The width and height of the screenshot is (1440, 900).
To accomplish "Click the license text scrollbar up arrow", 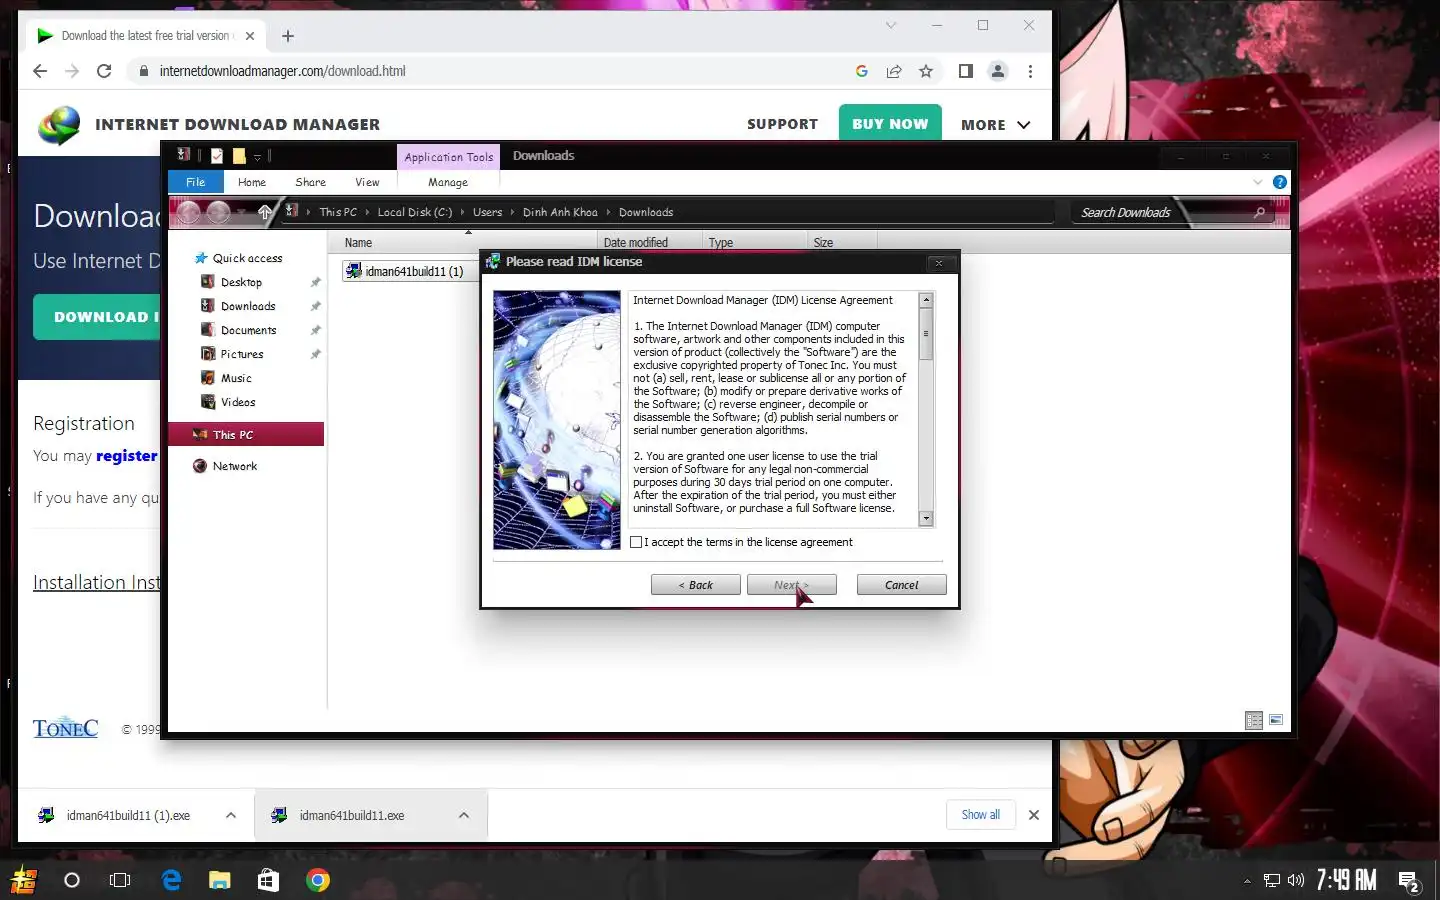I will [x=926, y=300].
